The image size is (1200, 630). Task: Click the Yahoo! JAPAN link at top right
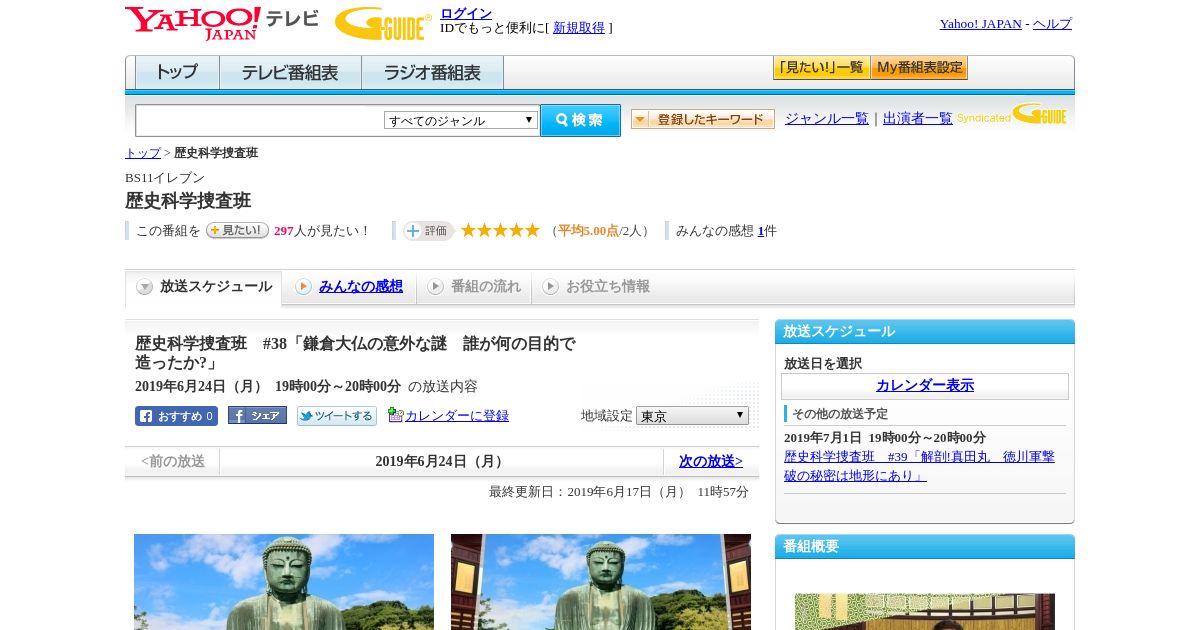click(x=981, y=24)
